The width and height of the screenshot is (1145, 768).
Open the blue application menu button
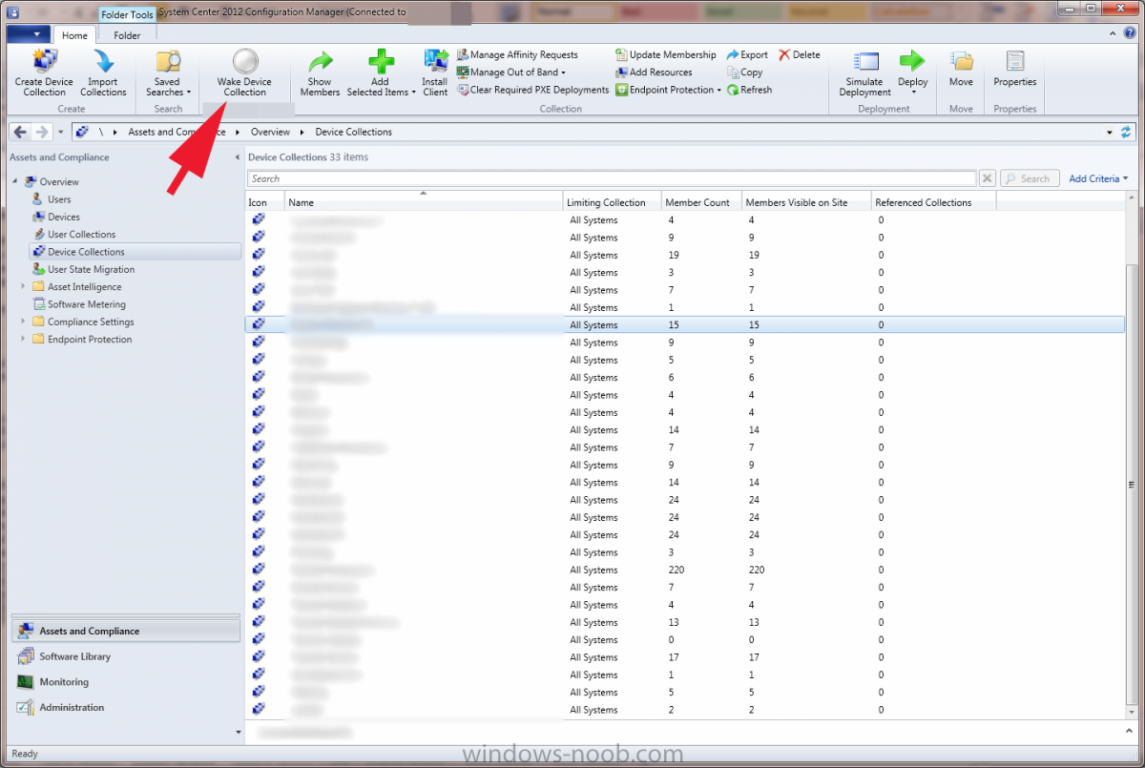pyautogui.click(x=28, y=34)
